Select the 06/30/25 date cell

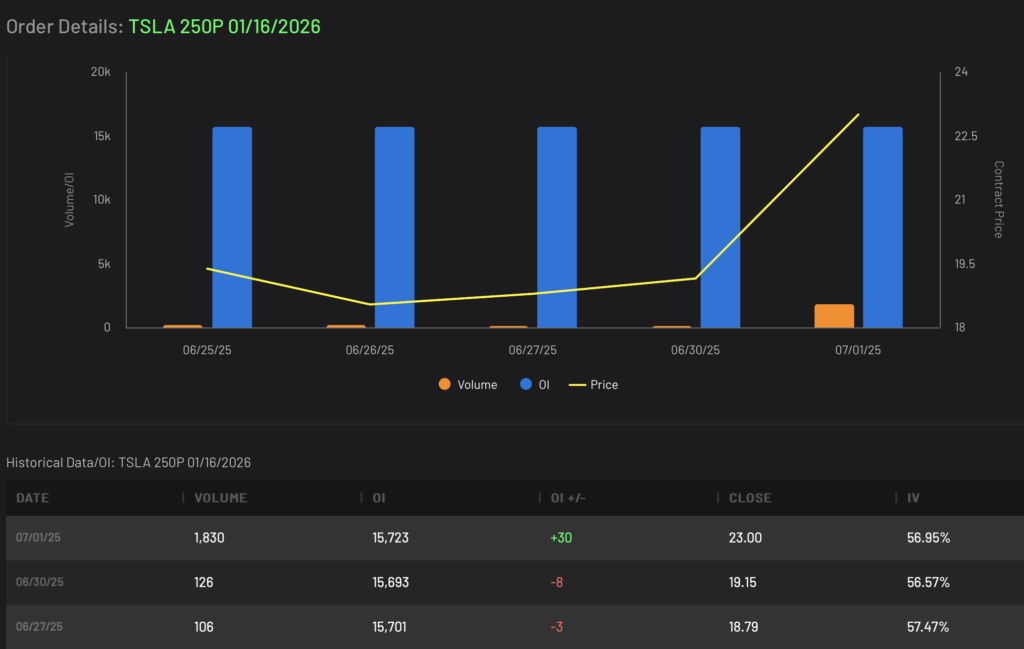tap(39, 582)
